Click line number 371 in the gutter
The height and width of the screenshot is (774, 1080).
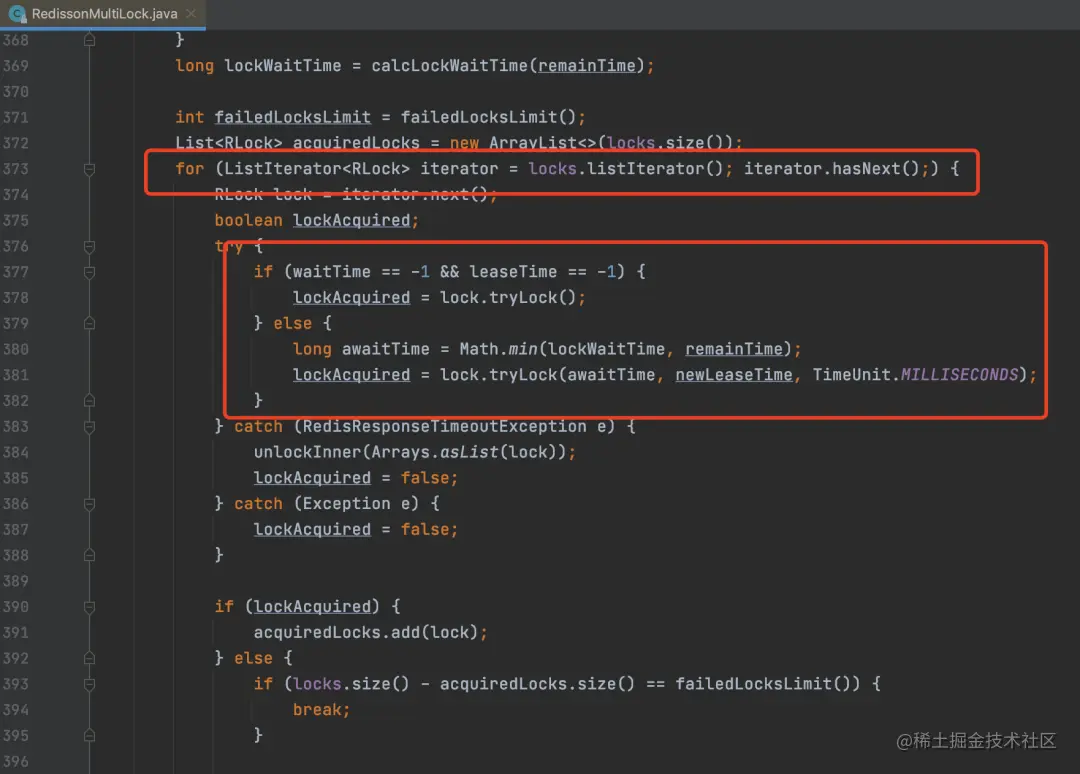coord(15,117)
